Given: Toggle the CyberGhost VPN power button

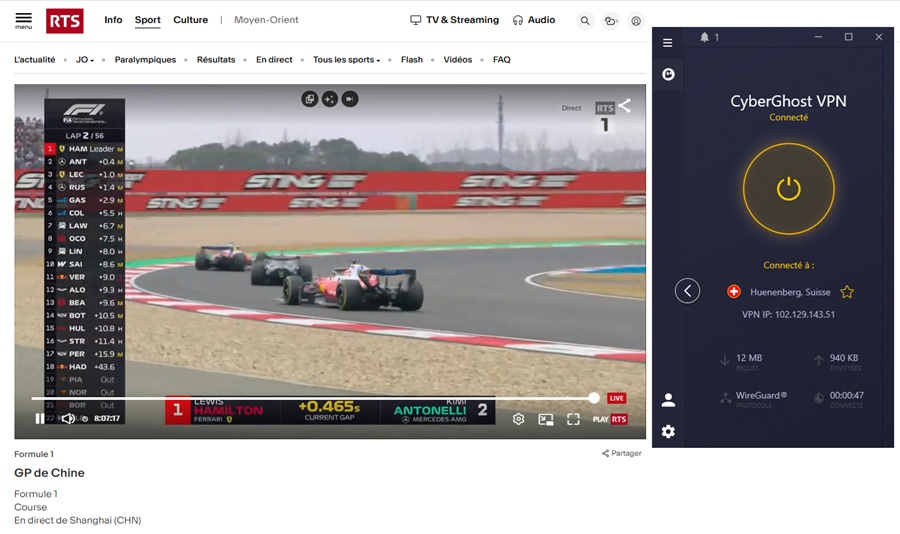Looking at the screenshot, I should coord(789,189).
